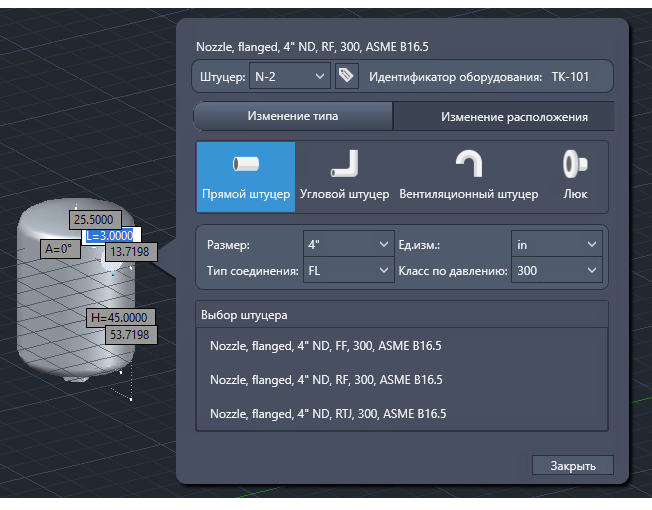652x510 pixels.
Task: Click the H=45.0000 dimension field
Action: pos(121,318)
